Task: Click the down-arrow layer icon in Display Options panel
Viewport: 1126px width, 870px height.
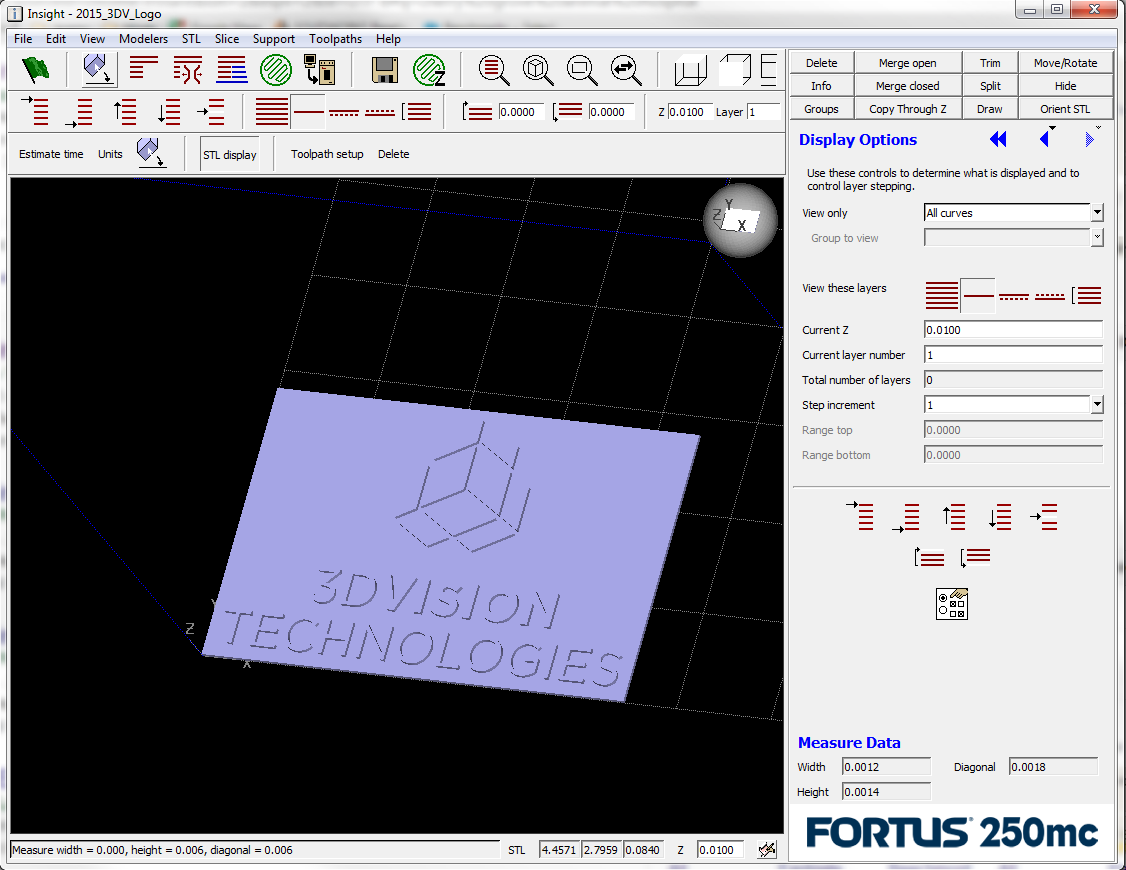Action: (x=1000, y=517)
